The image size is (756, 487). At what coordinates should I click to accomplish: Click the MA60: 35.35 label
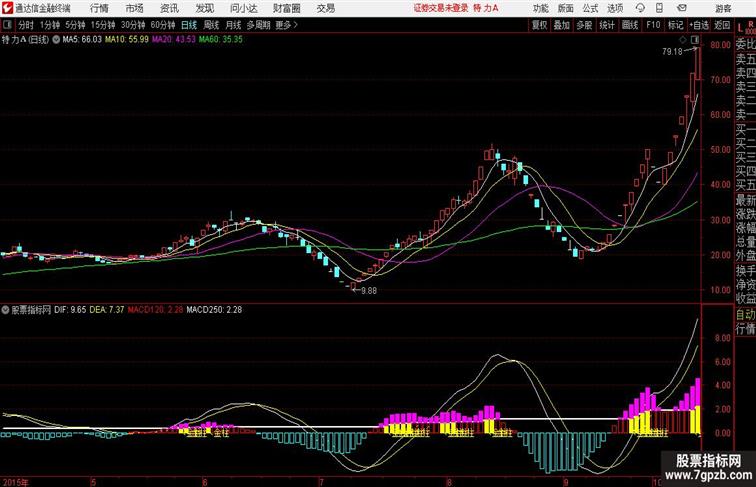tap(221, 40)
